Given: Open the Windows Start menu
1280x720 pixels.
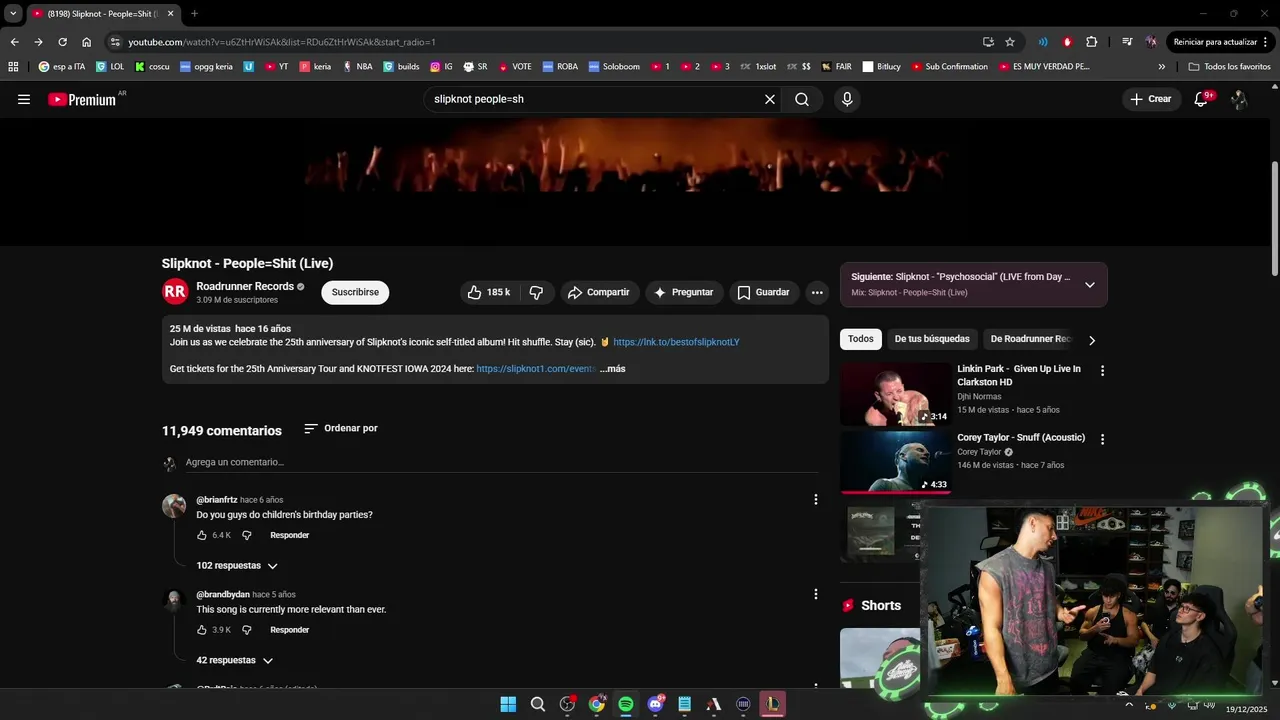Looking at the screenshot, I should tap(508, 704).
